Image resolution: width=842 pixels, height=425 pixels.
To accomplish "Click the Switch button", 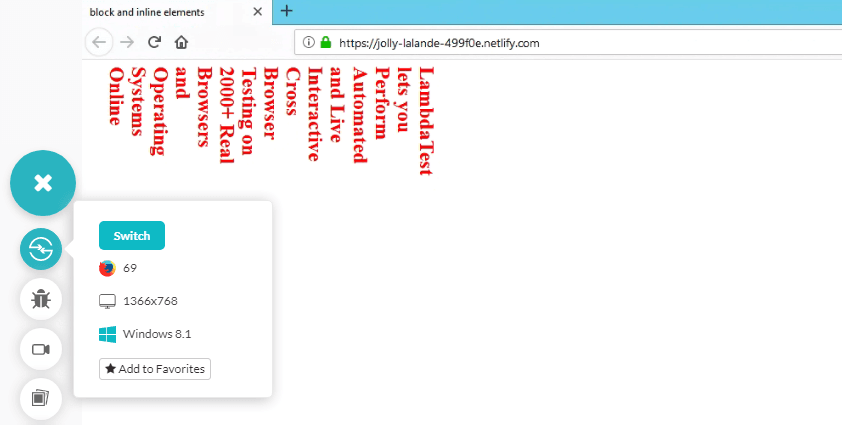I will (x=132, y=235).
